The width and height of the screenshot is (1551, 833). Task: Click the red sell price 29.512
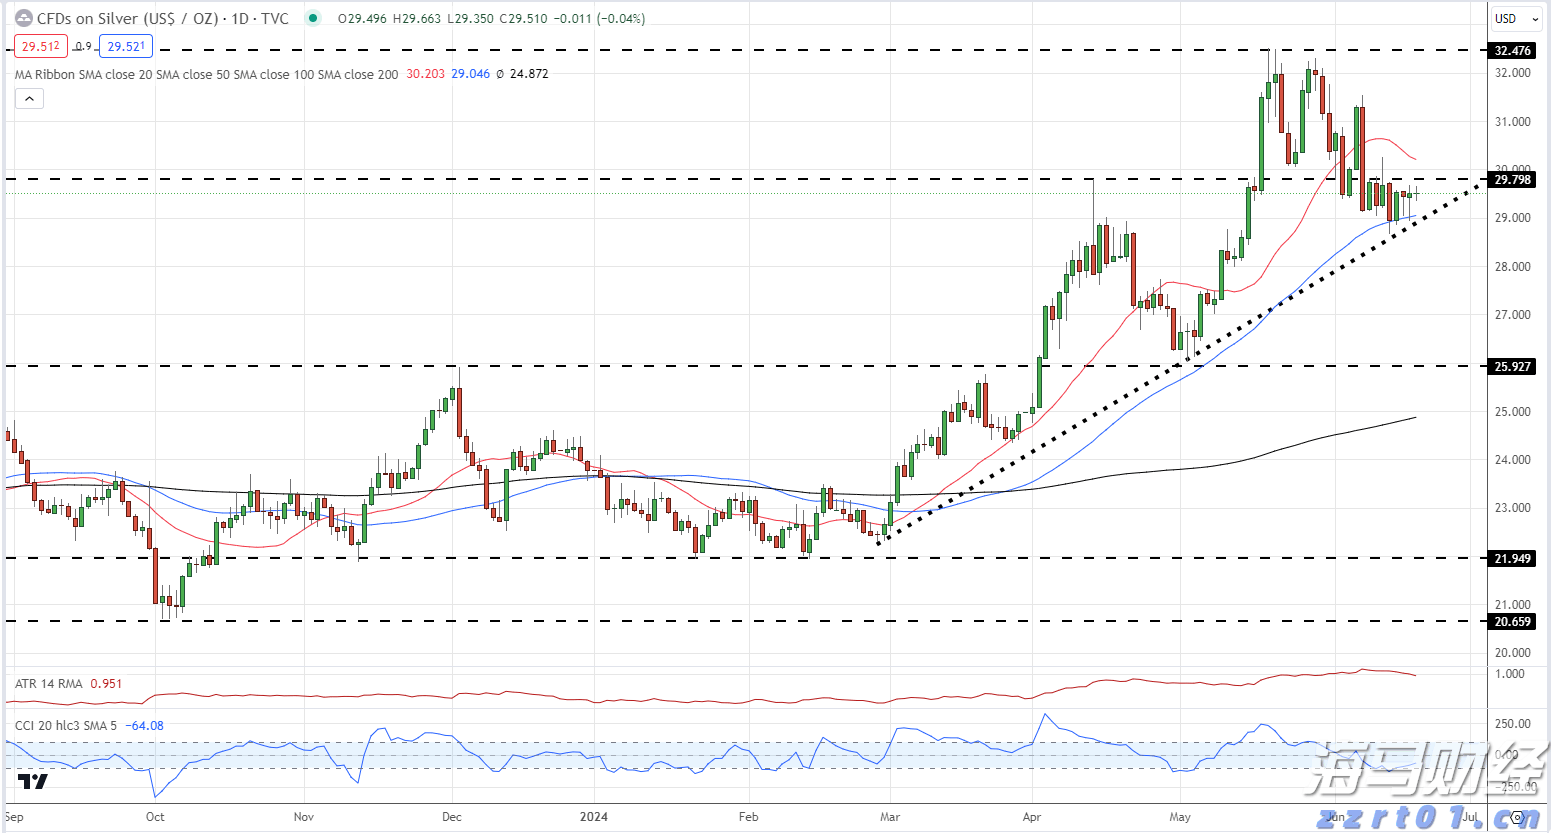pyautogui.click(x=41, y=46)
